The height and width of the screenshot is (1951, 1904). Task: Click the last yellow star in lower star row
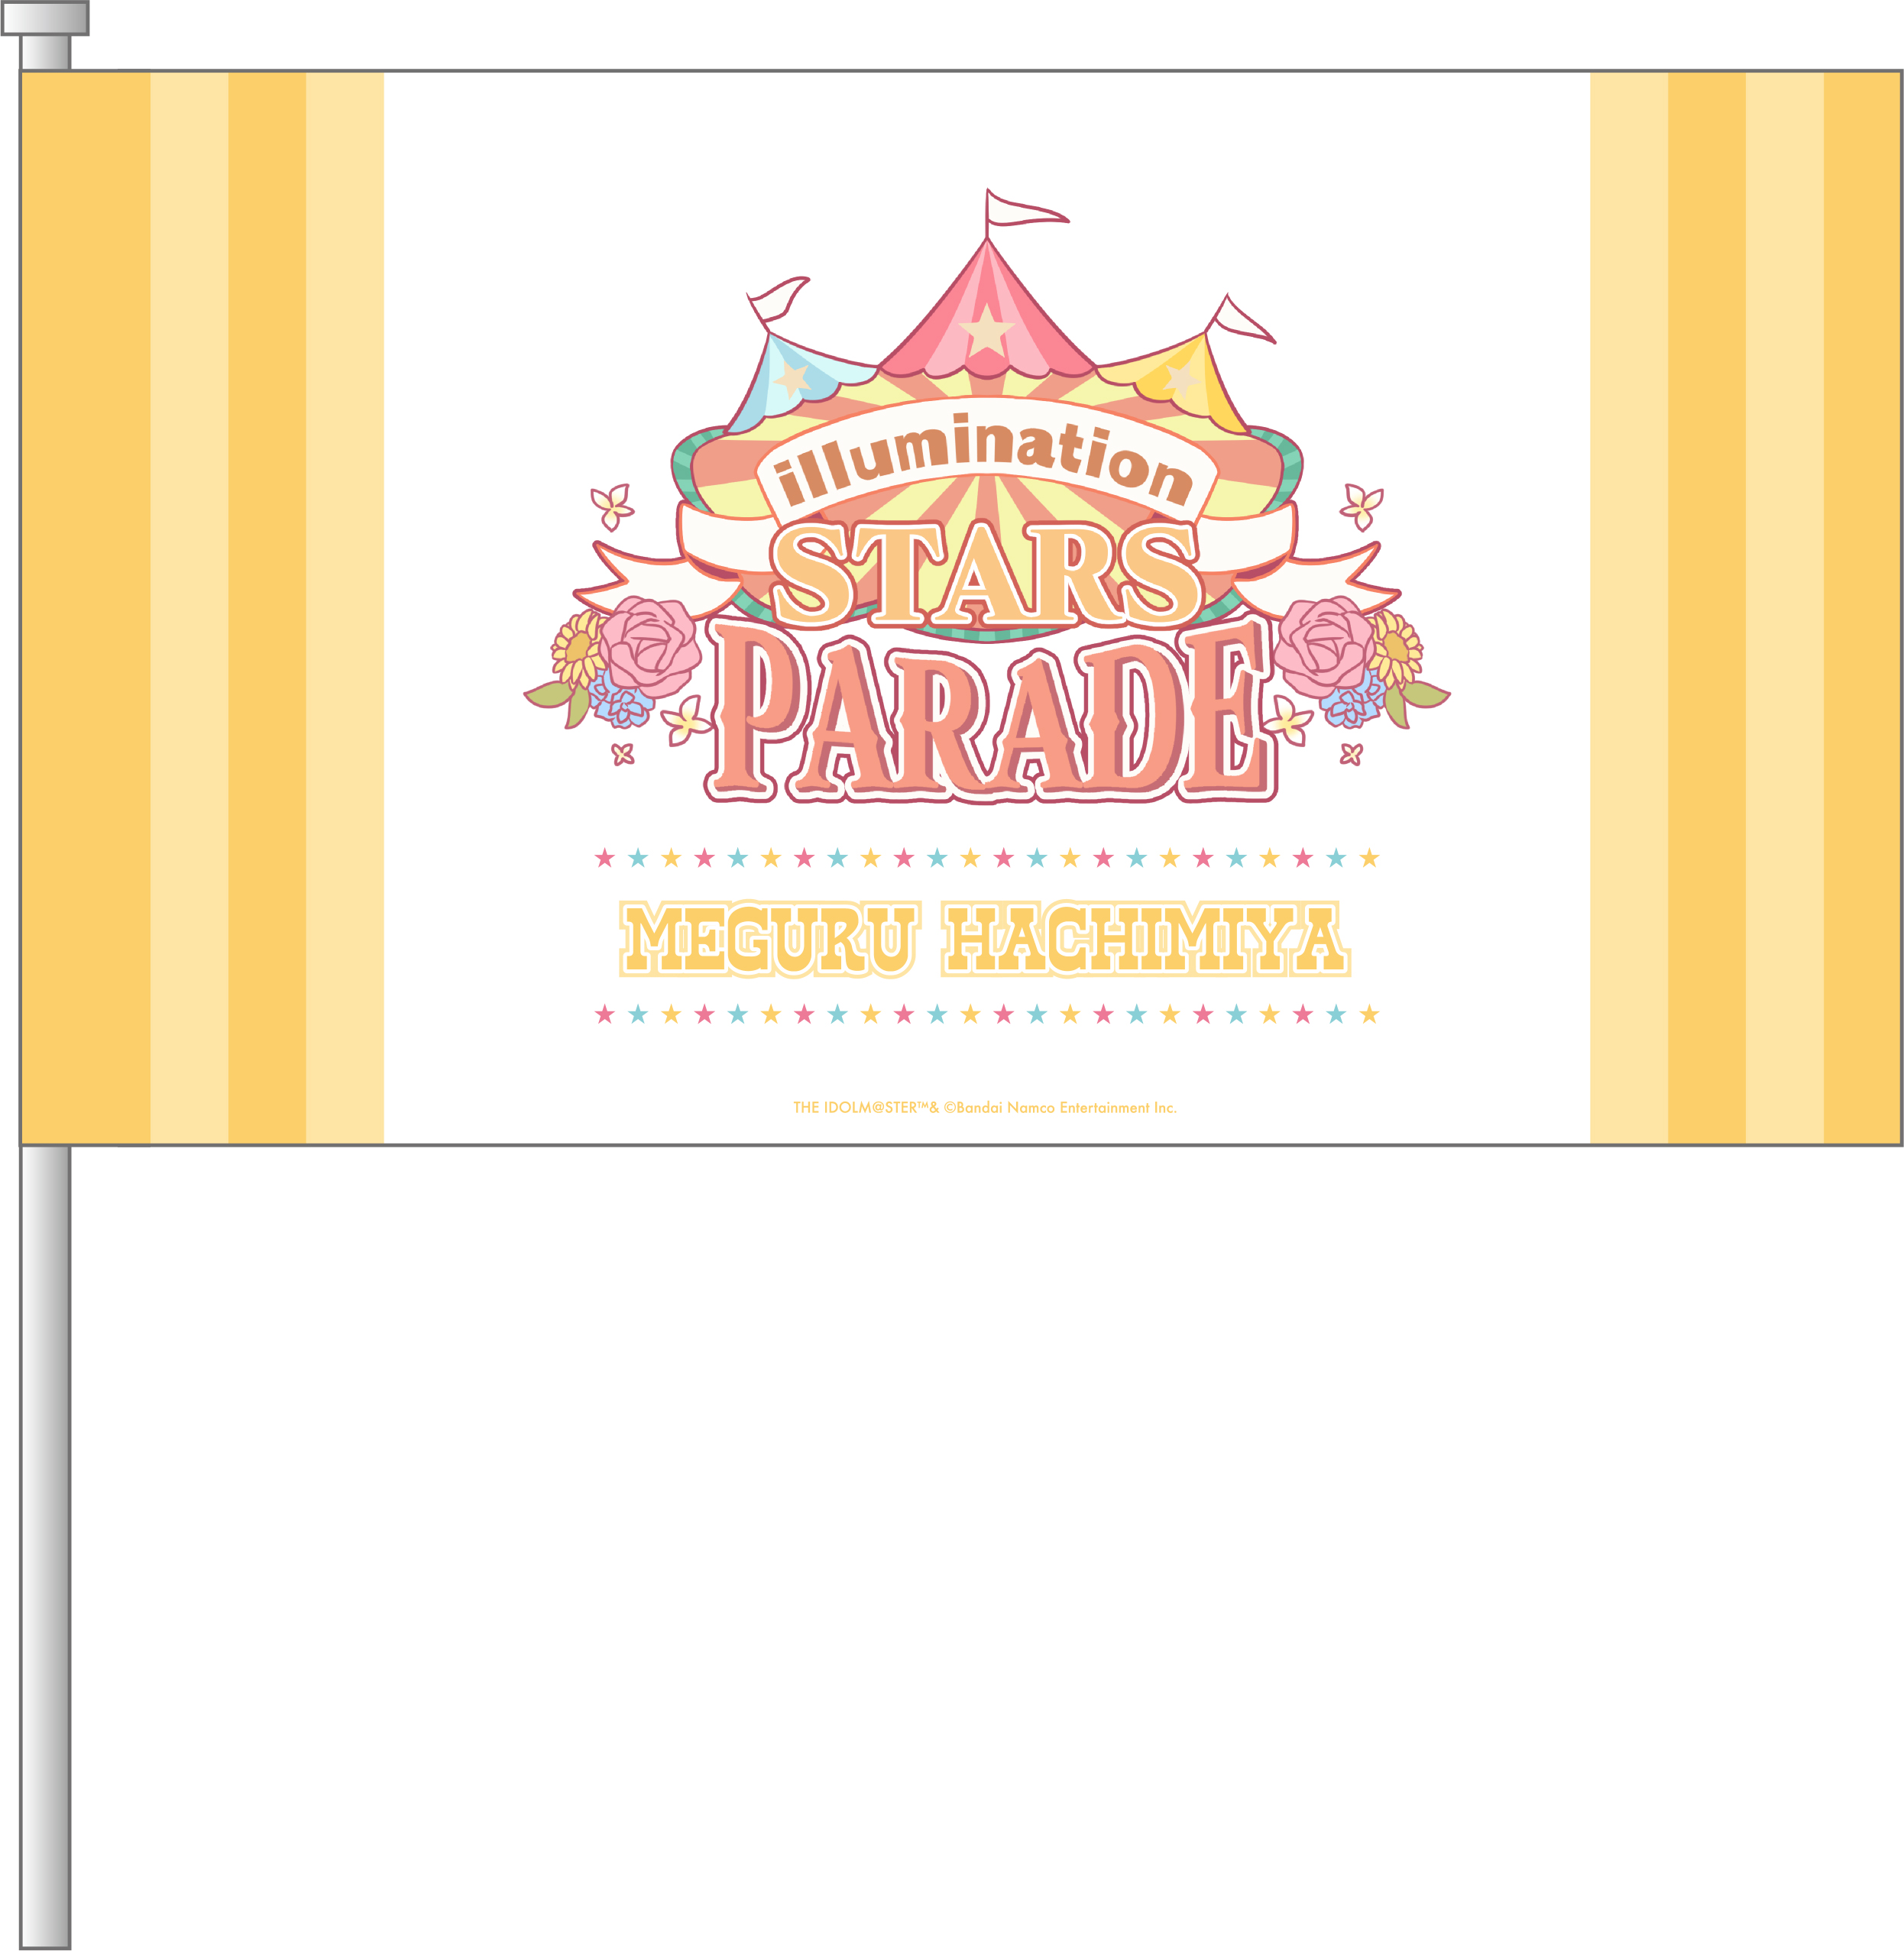click(x=1369, y=1014)
